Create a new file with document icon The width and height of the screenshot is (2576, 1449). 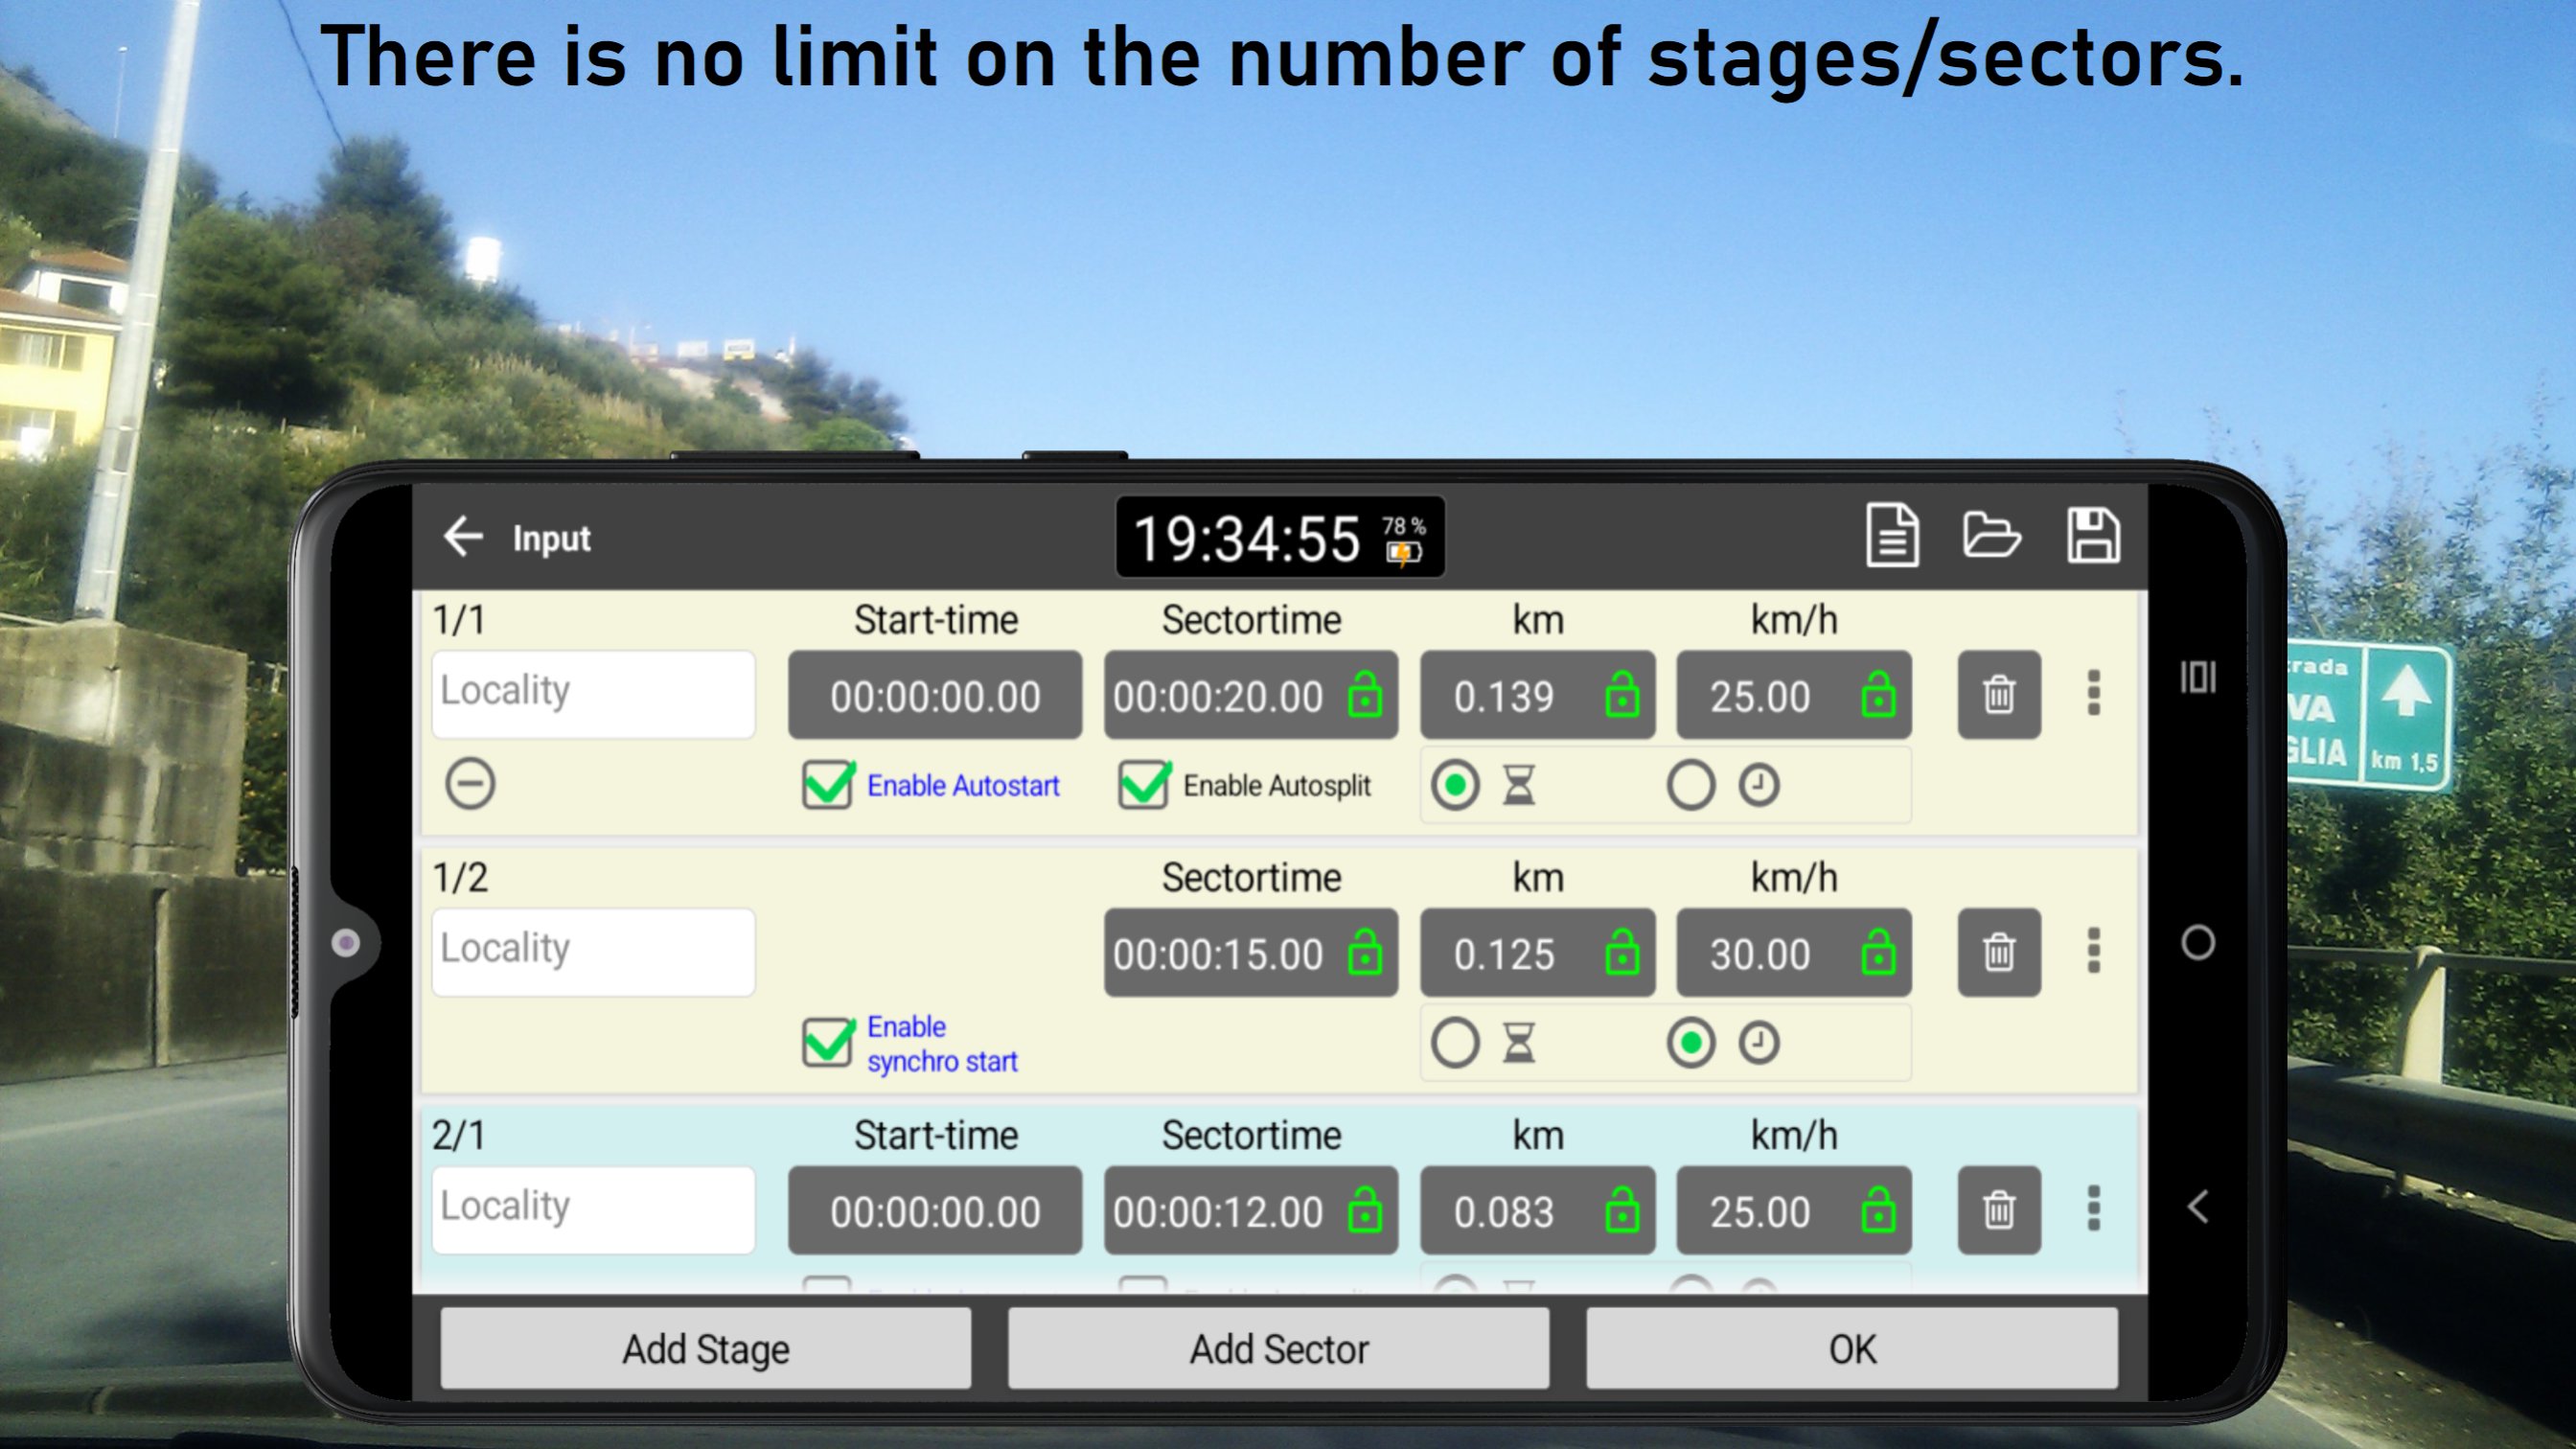1891,536
